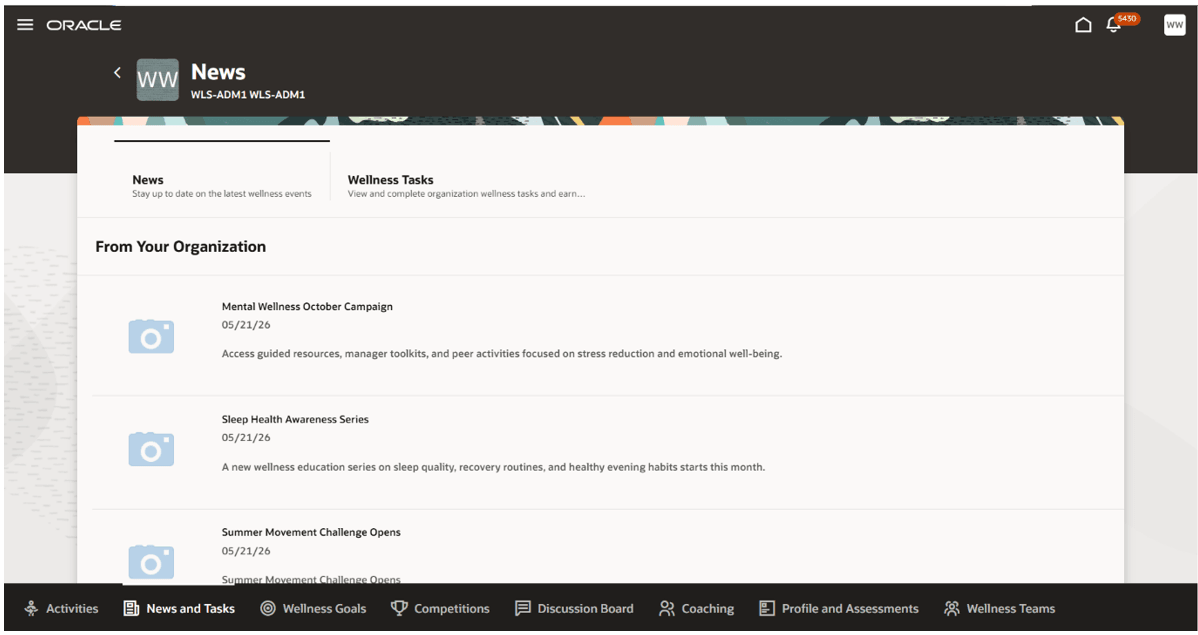Image resolution: width=1198 pixels, height=635 pixels.
Task: Click the Oracle logo
Action: (x=84, y=25)
